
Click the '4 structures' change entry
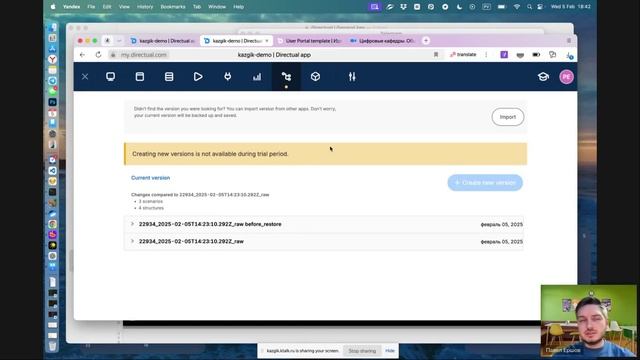tap(151, 208)
